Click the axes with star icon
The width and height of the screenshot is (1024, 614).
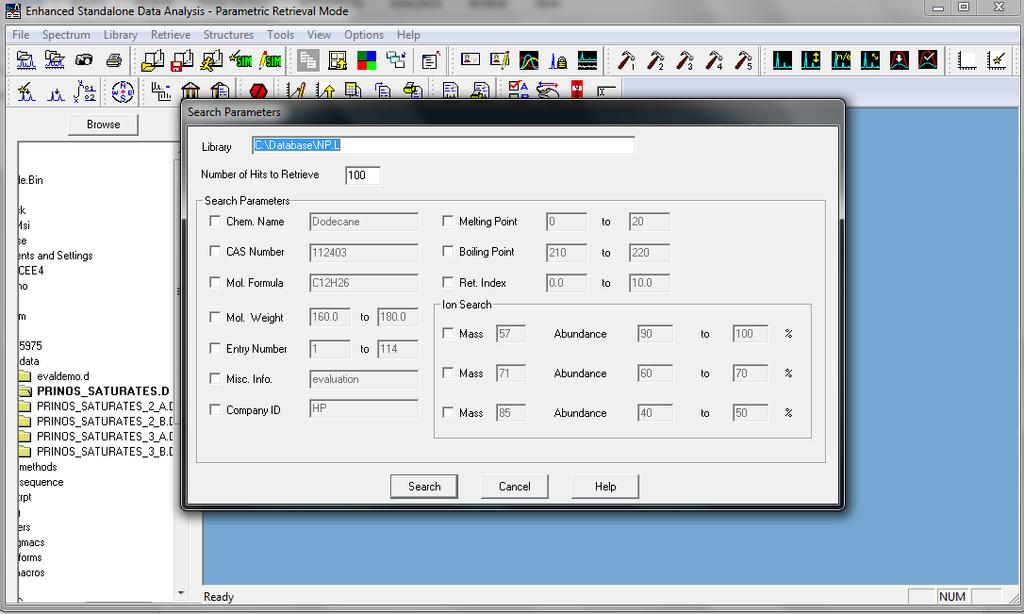tap(997, 61)
